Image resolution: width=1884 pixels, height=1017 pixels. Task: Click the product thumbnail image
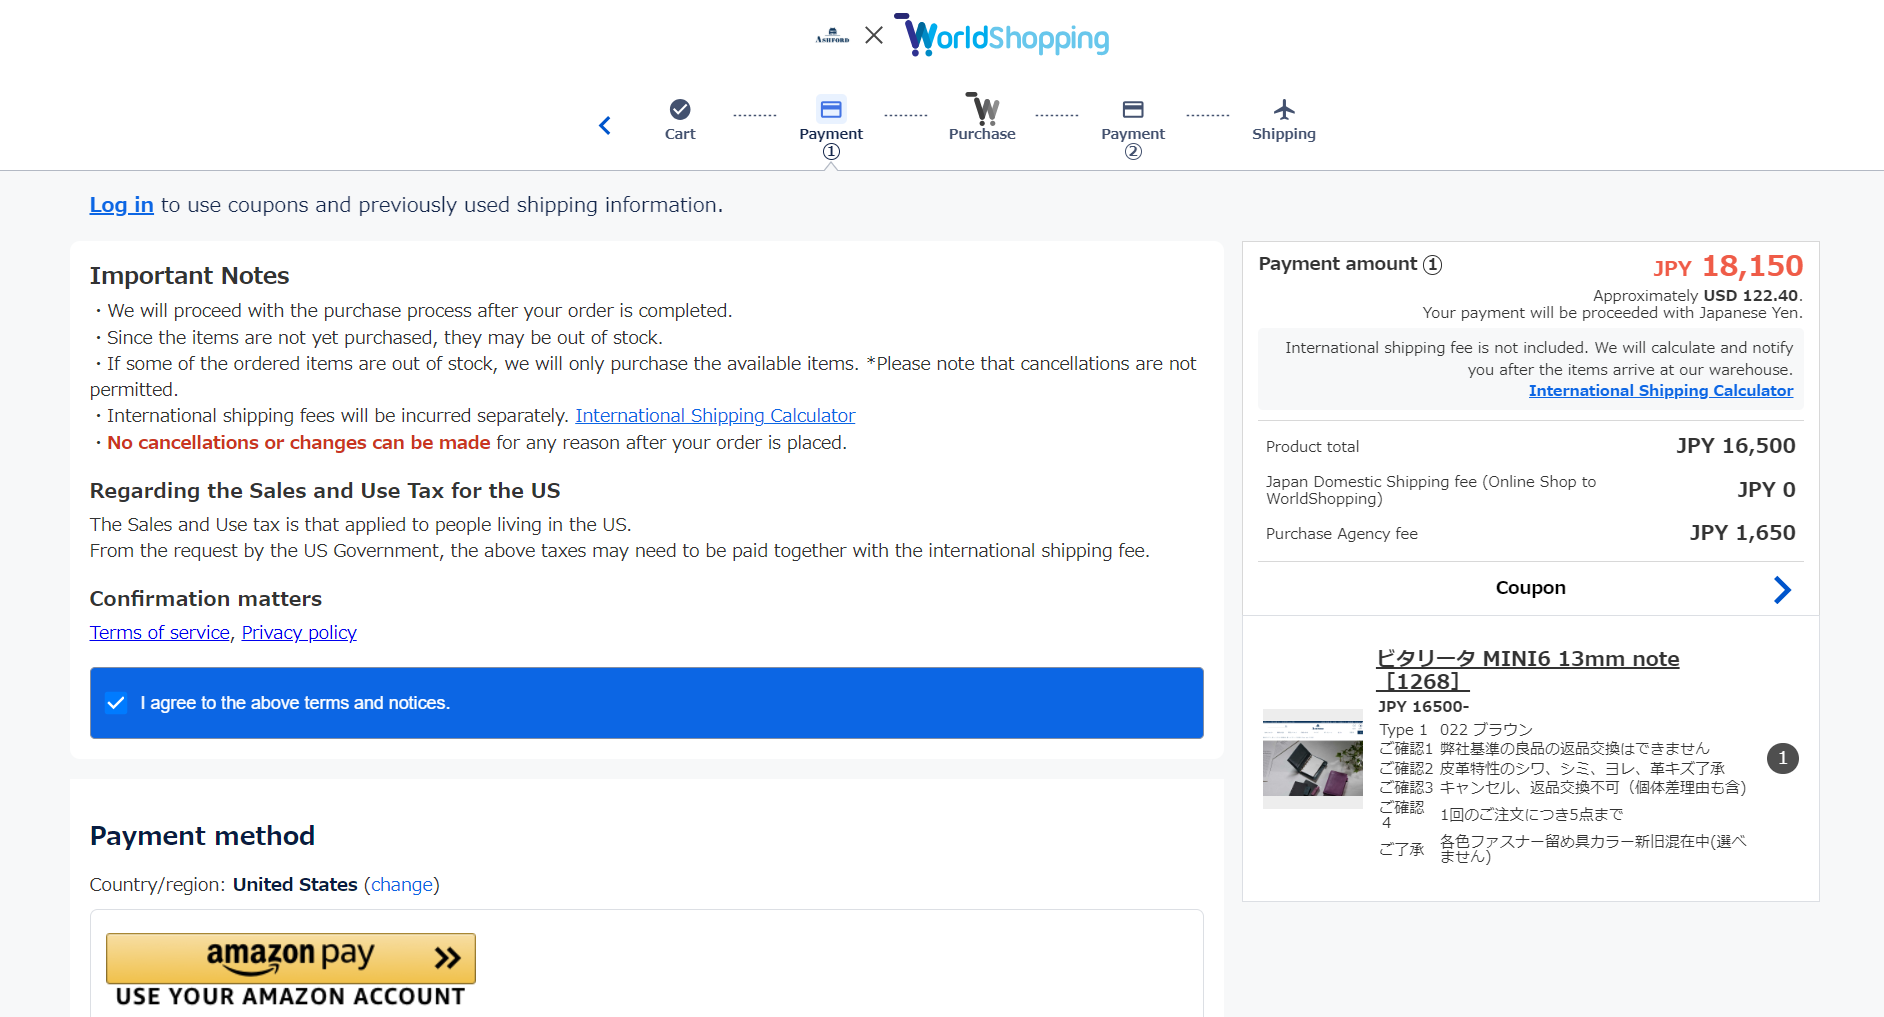tap(1312, 759)
